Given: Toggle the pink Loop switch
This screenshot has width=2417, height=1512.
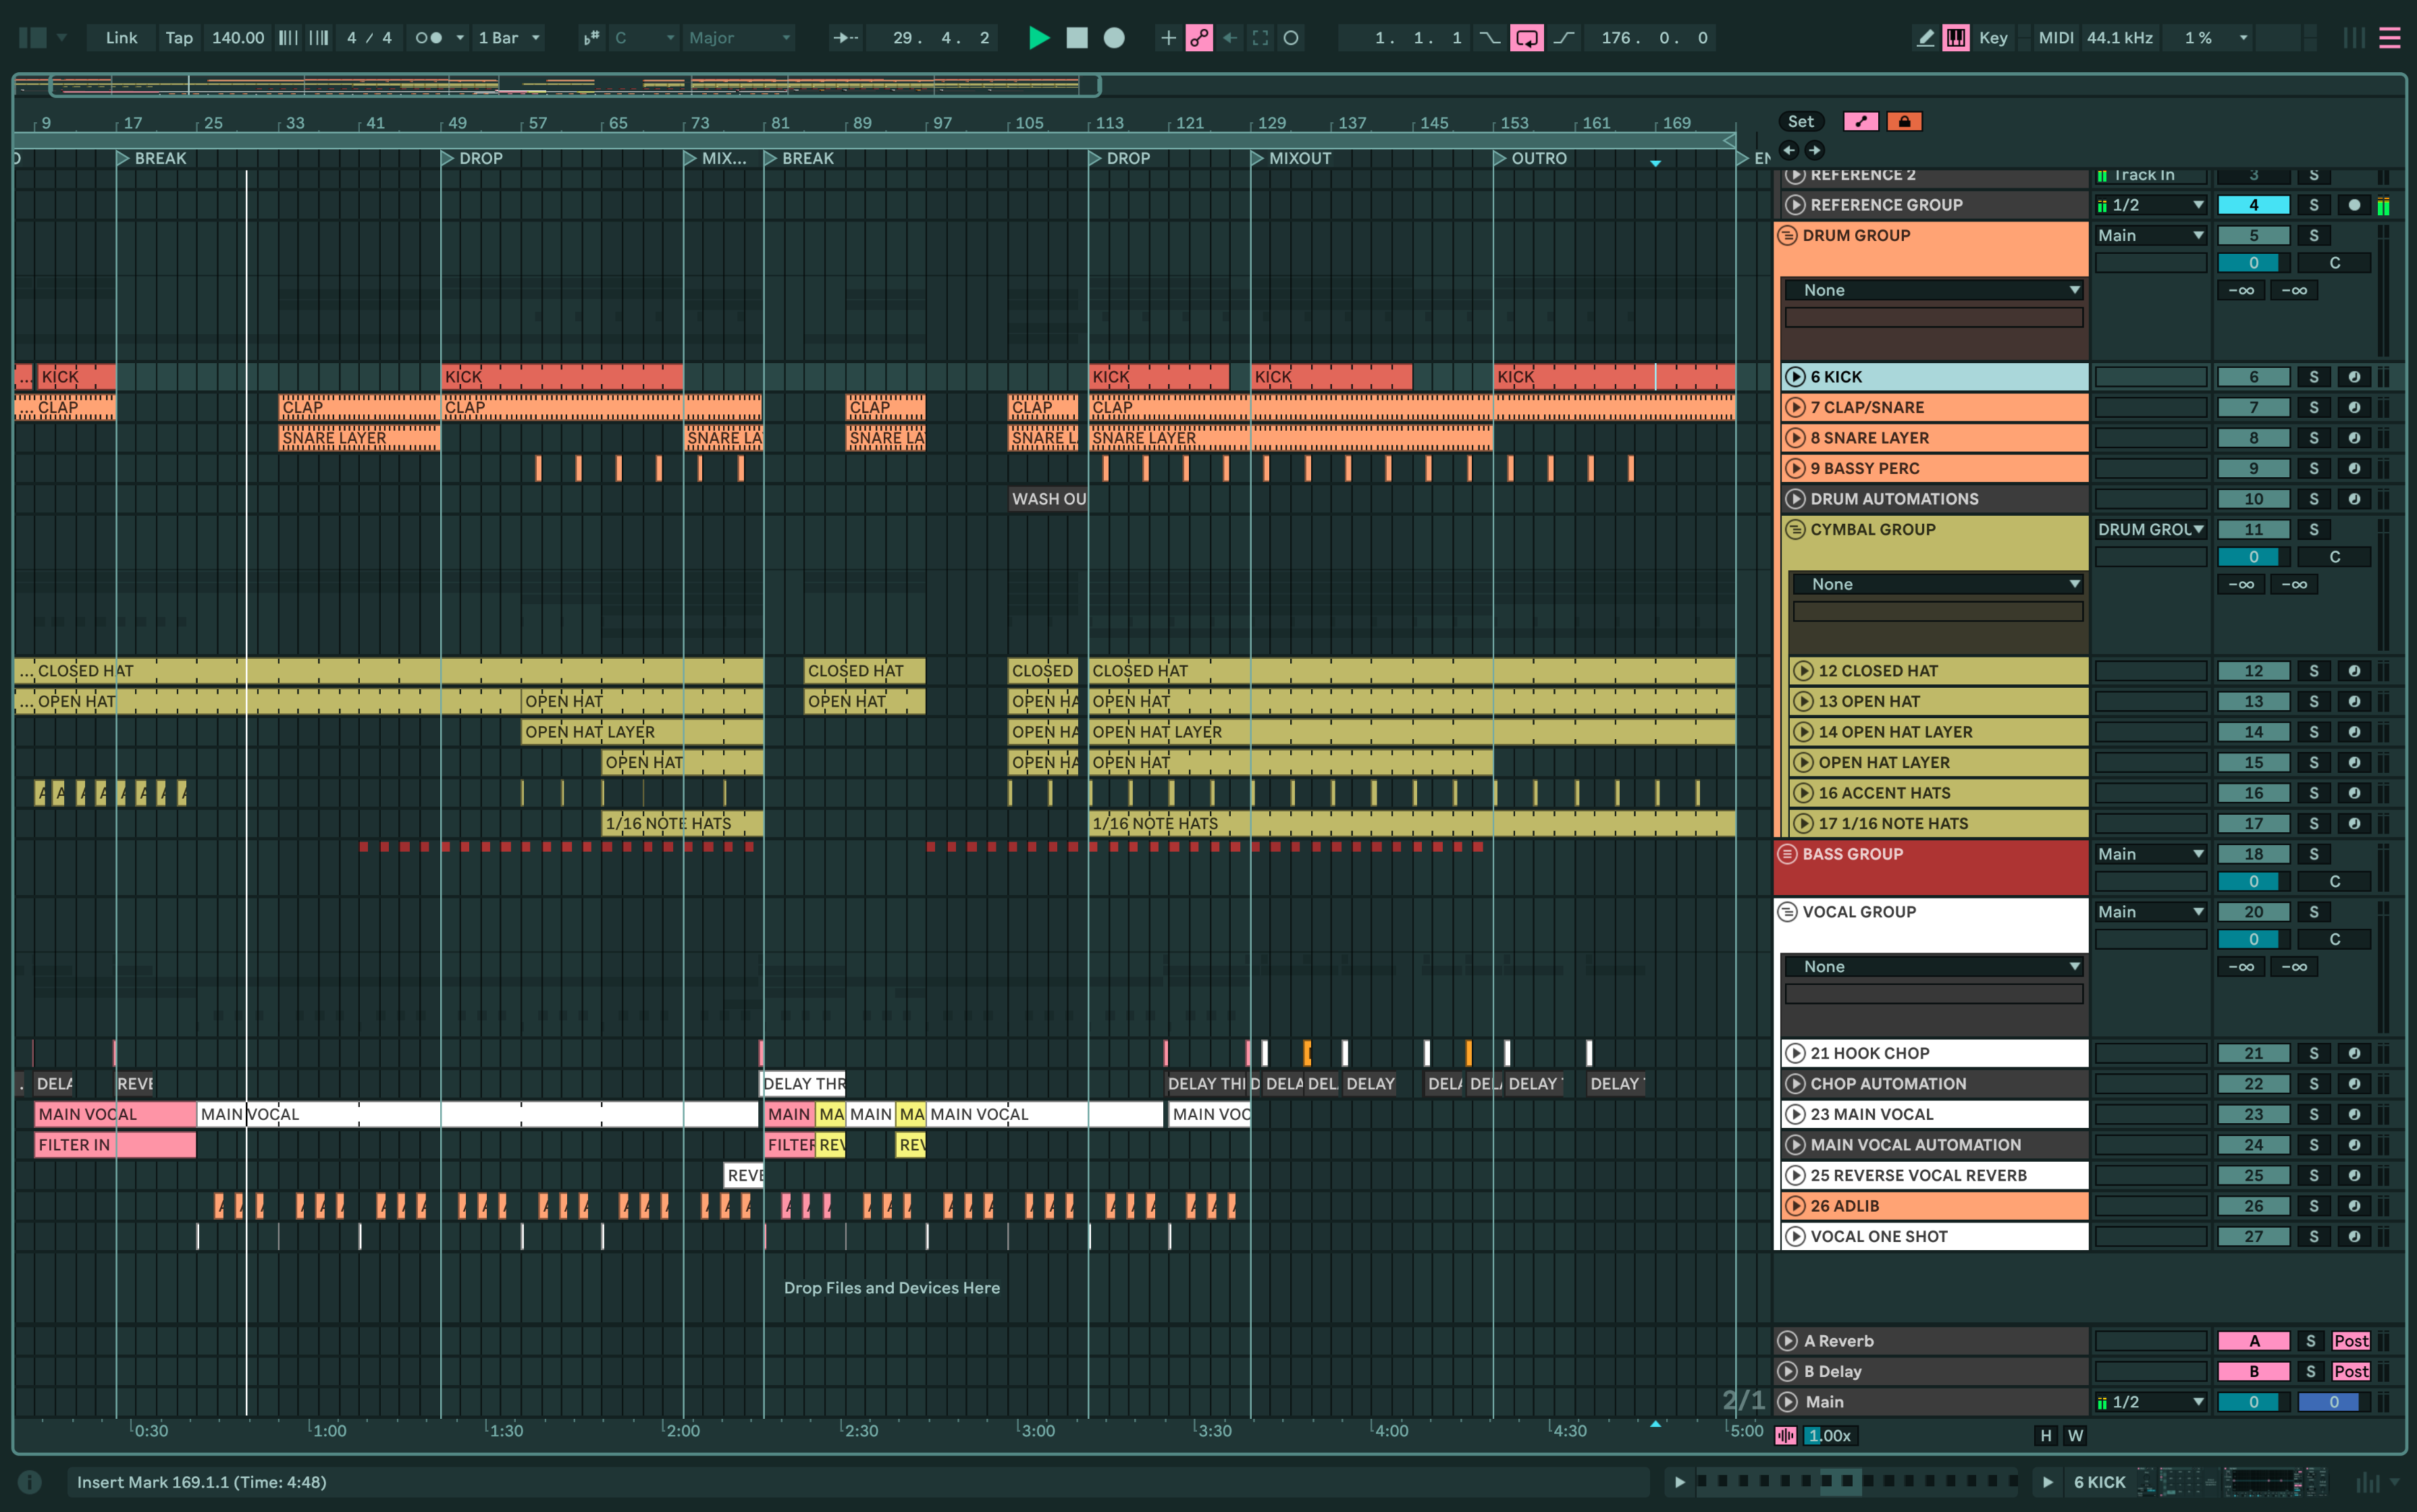Looking at the screenshot, I should pos(1526,38).
